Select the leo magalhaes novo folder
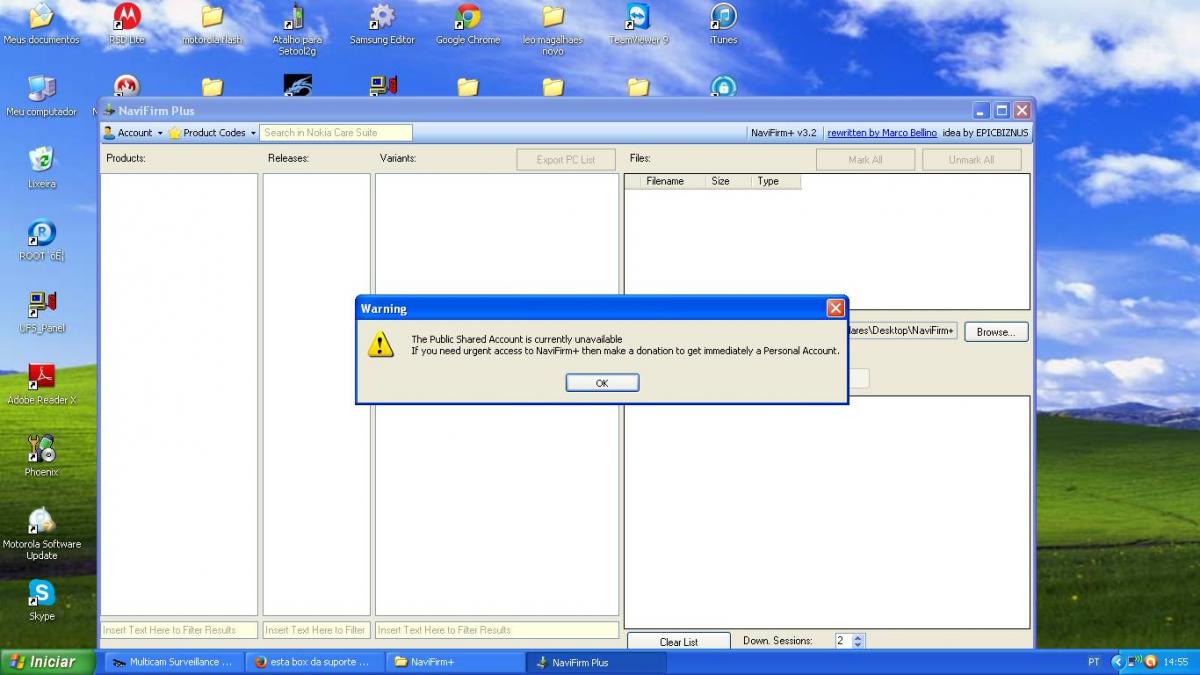The image size is (1200, 675). pos(553,29)
